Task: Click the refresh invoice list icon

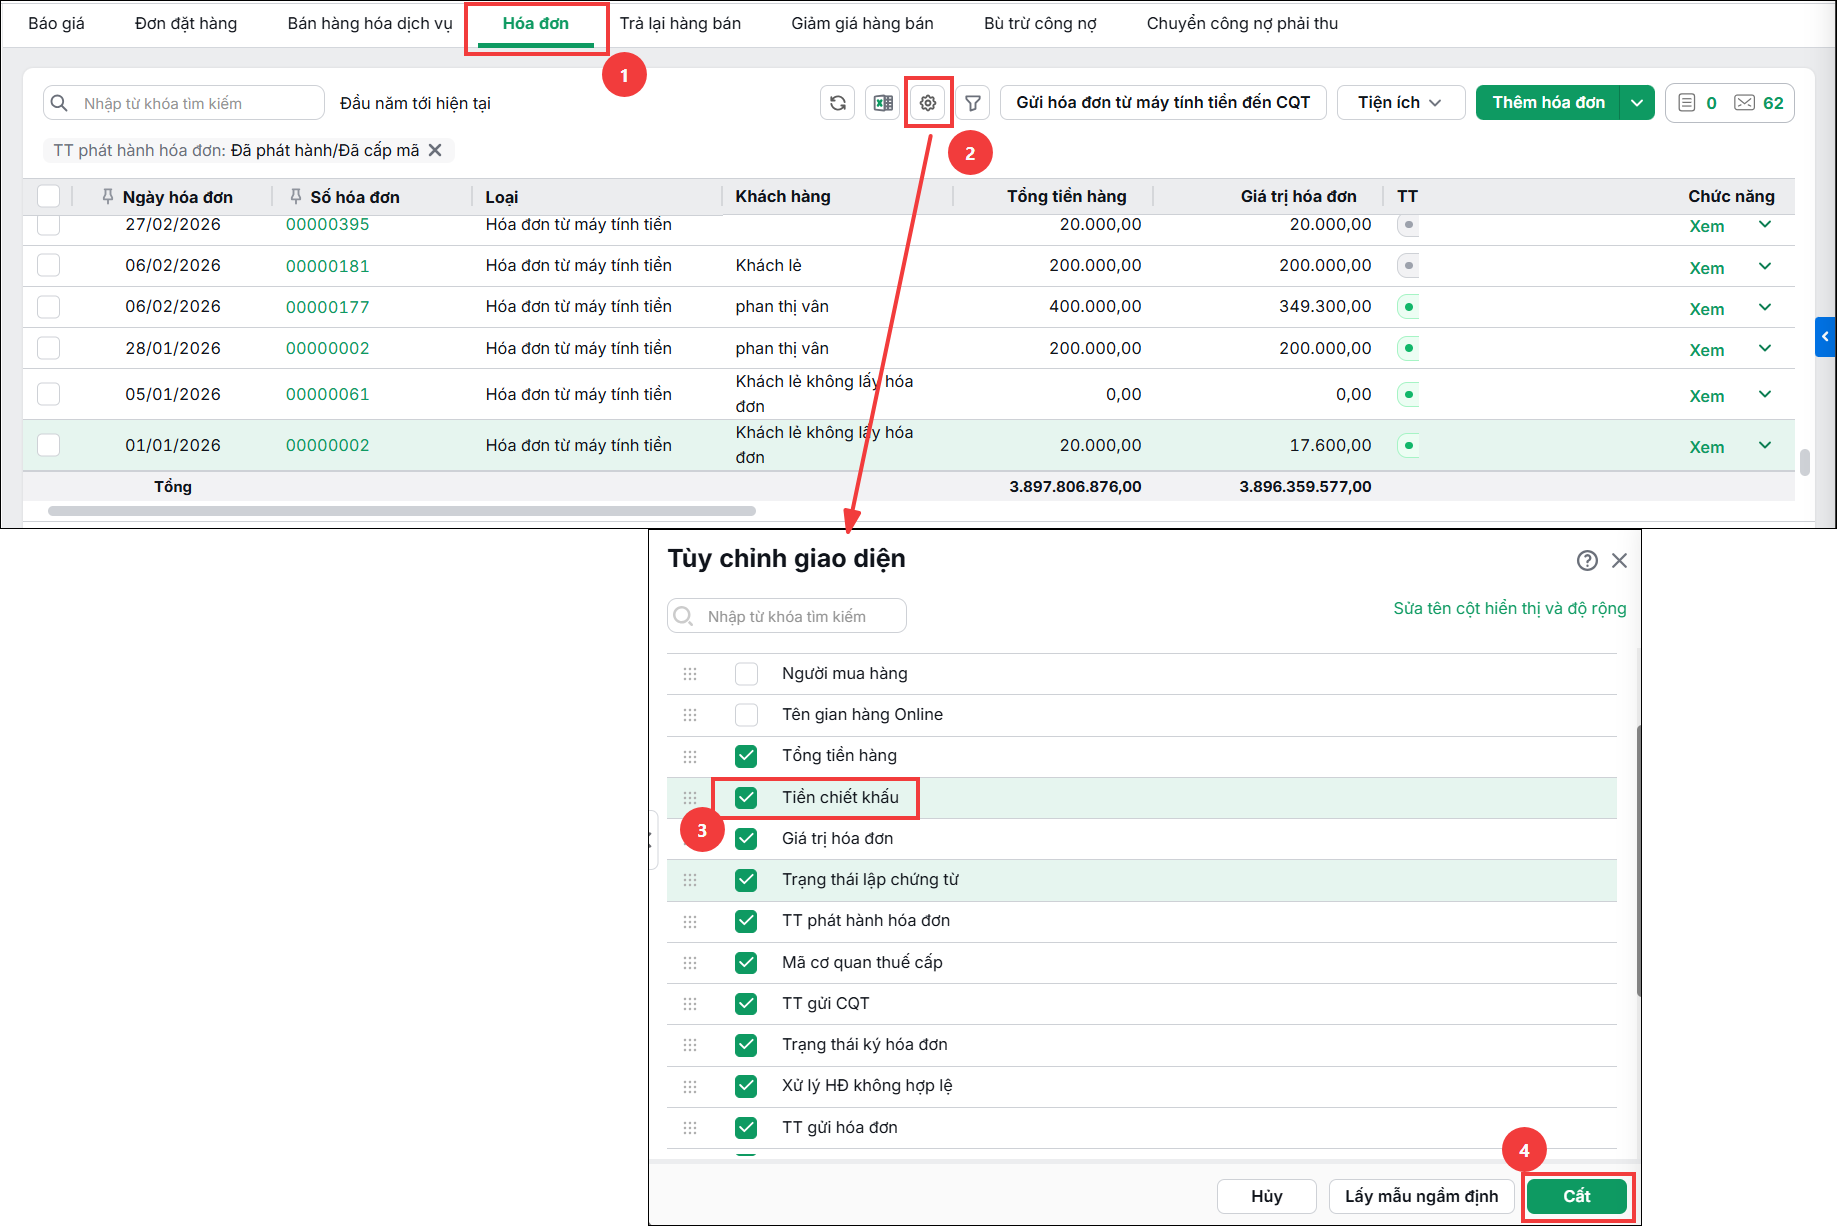Action: tap(837, 103)
